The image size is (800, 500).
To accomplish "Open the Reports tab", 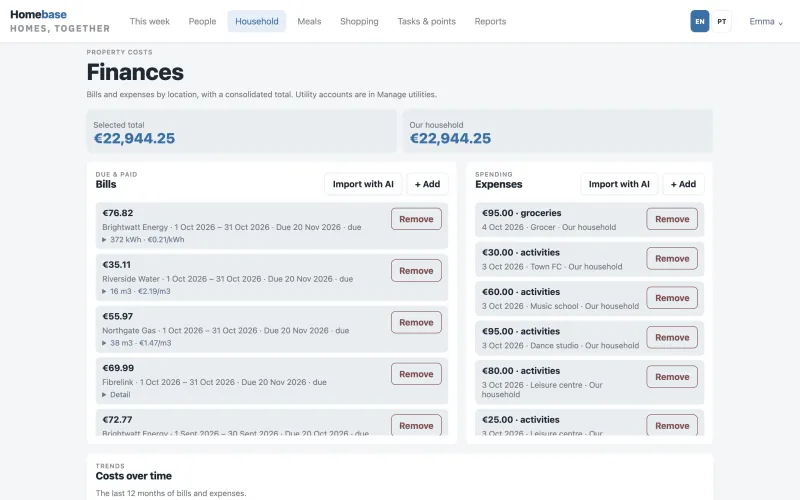I will point(490,21).
